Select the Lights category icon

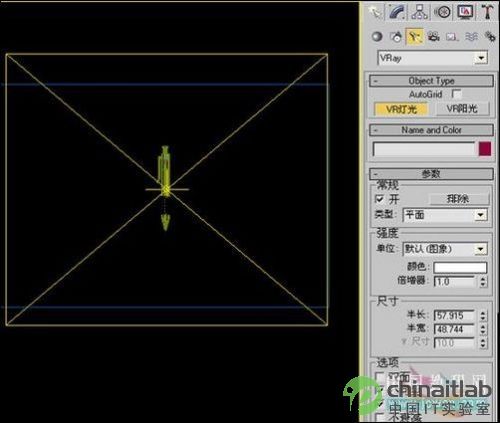coord(415,36)
